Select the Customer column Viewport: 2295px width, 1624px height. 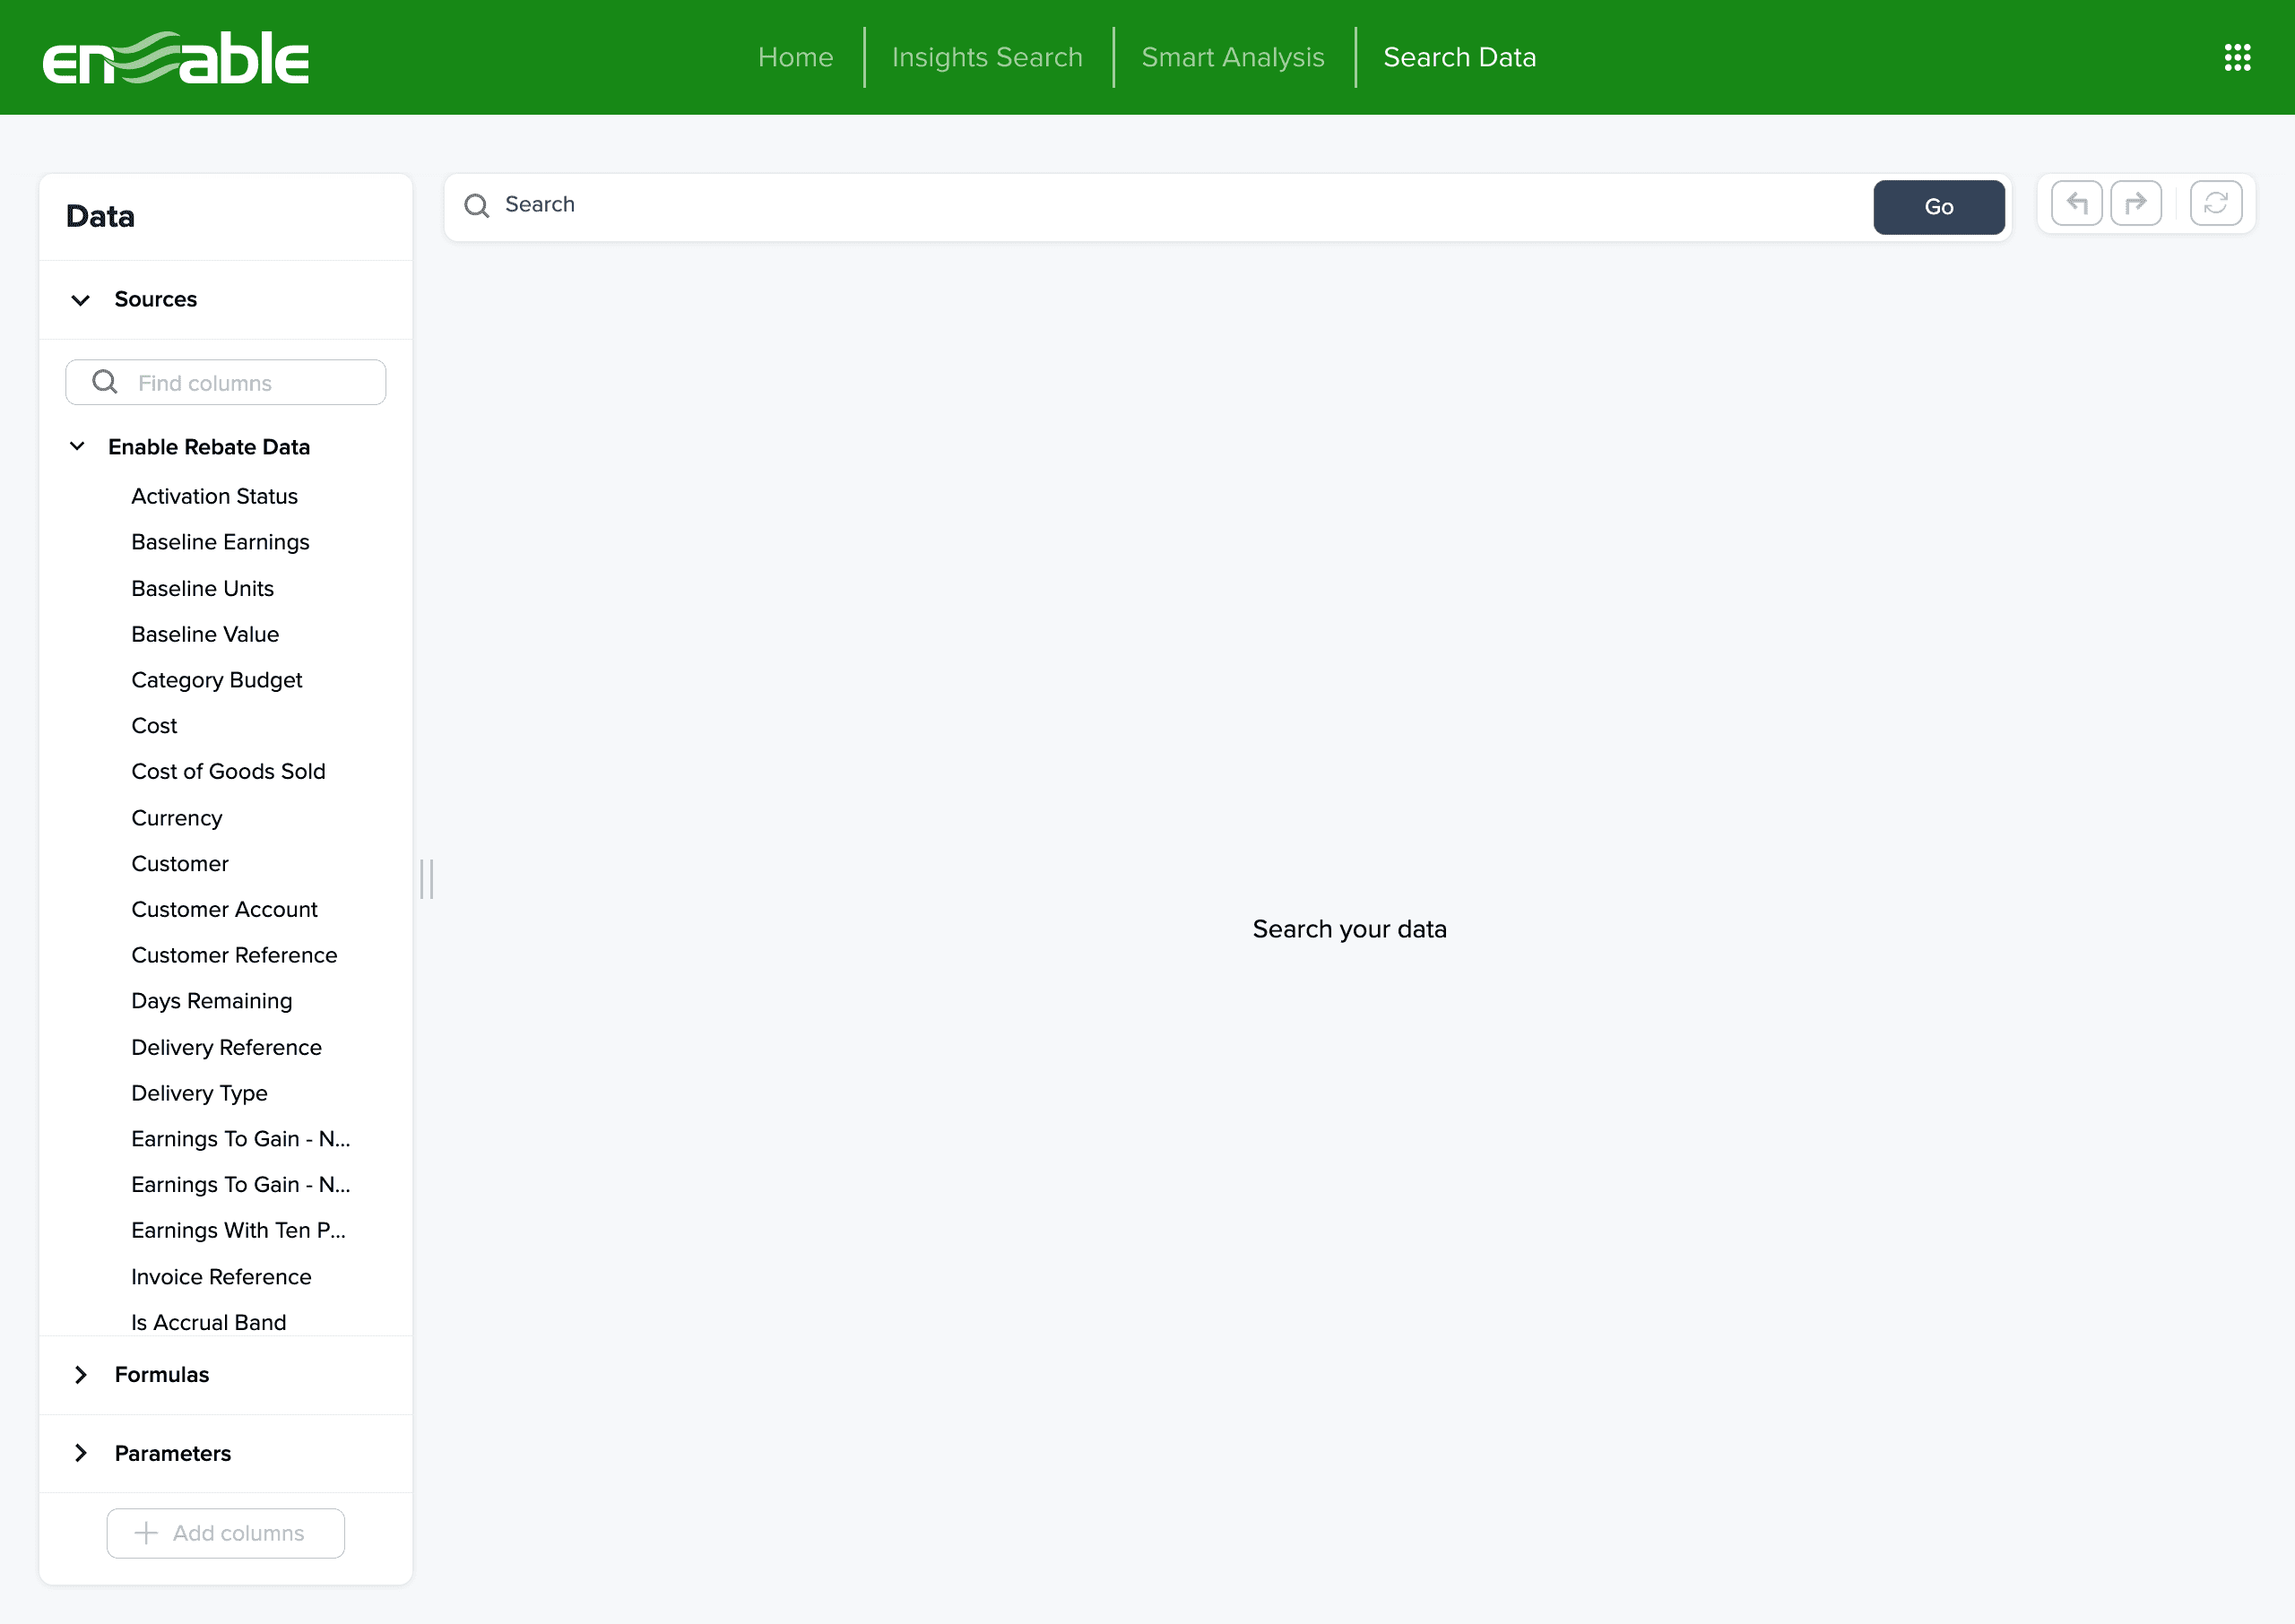coord(180,864)
